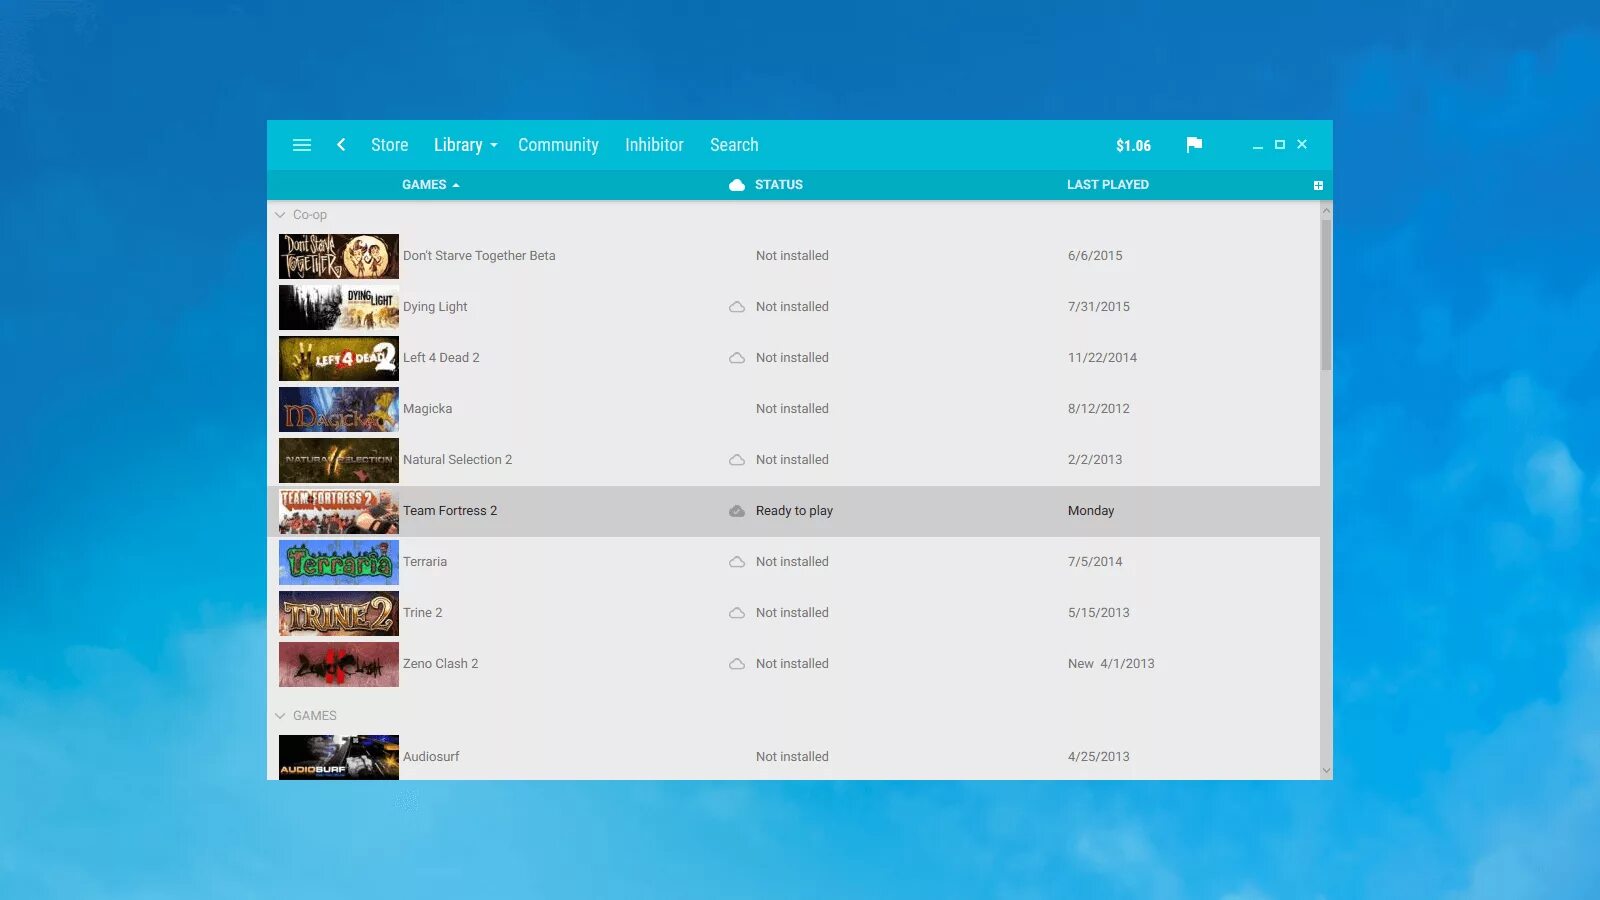Click the 'New 4/1/2013' last played entry
The width and height of the screenshot is (1600, 900).
1111,664
